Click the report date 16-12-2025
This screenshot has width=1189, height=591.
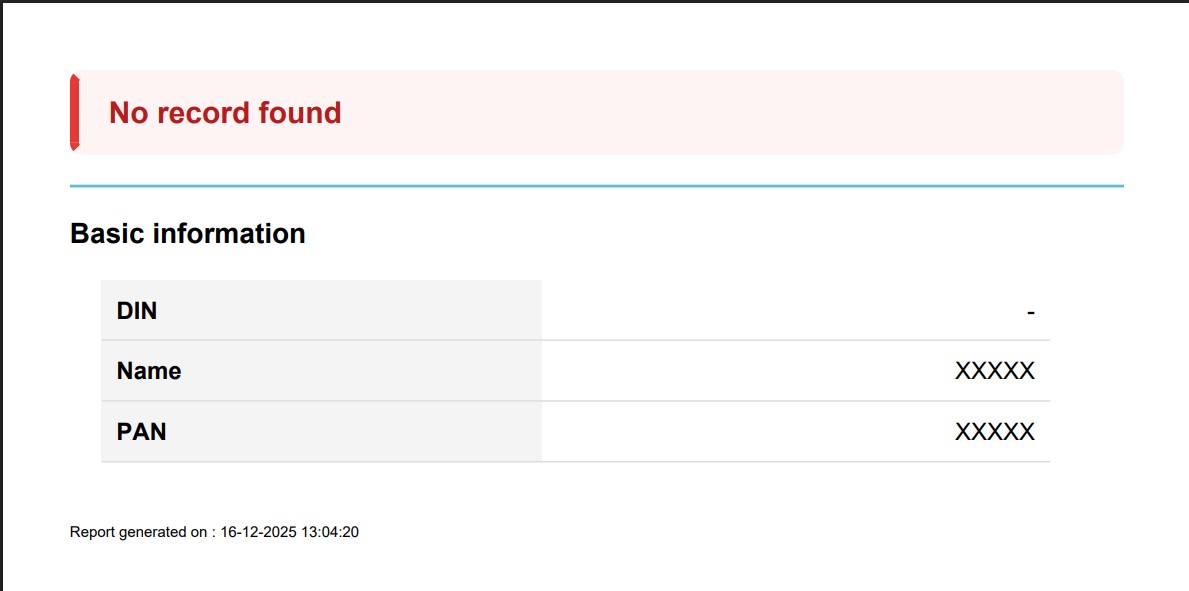point(259,533)
